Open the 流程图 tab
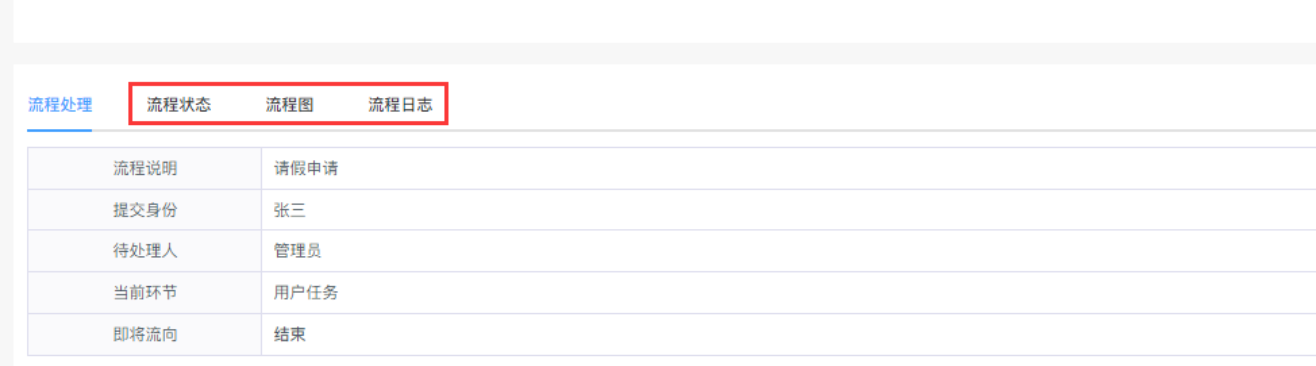 tap(290, 105)
